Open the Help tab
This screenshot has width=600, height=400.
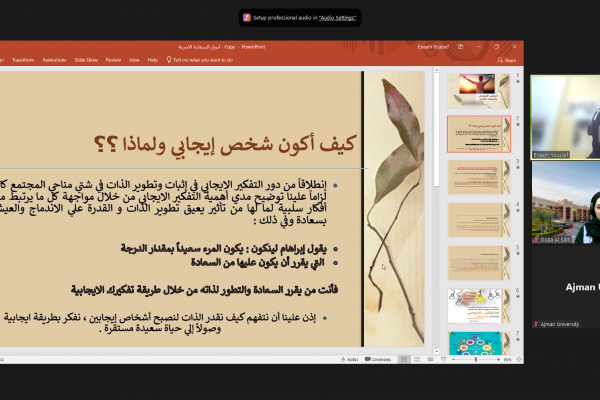click(x=153, y=60)
